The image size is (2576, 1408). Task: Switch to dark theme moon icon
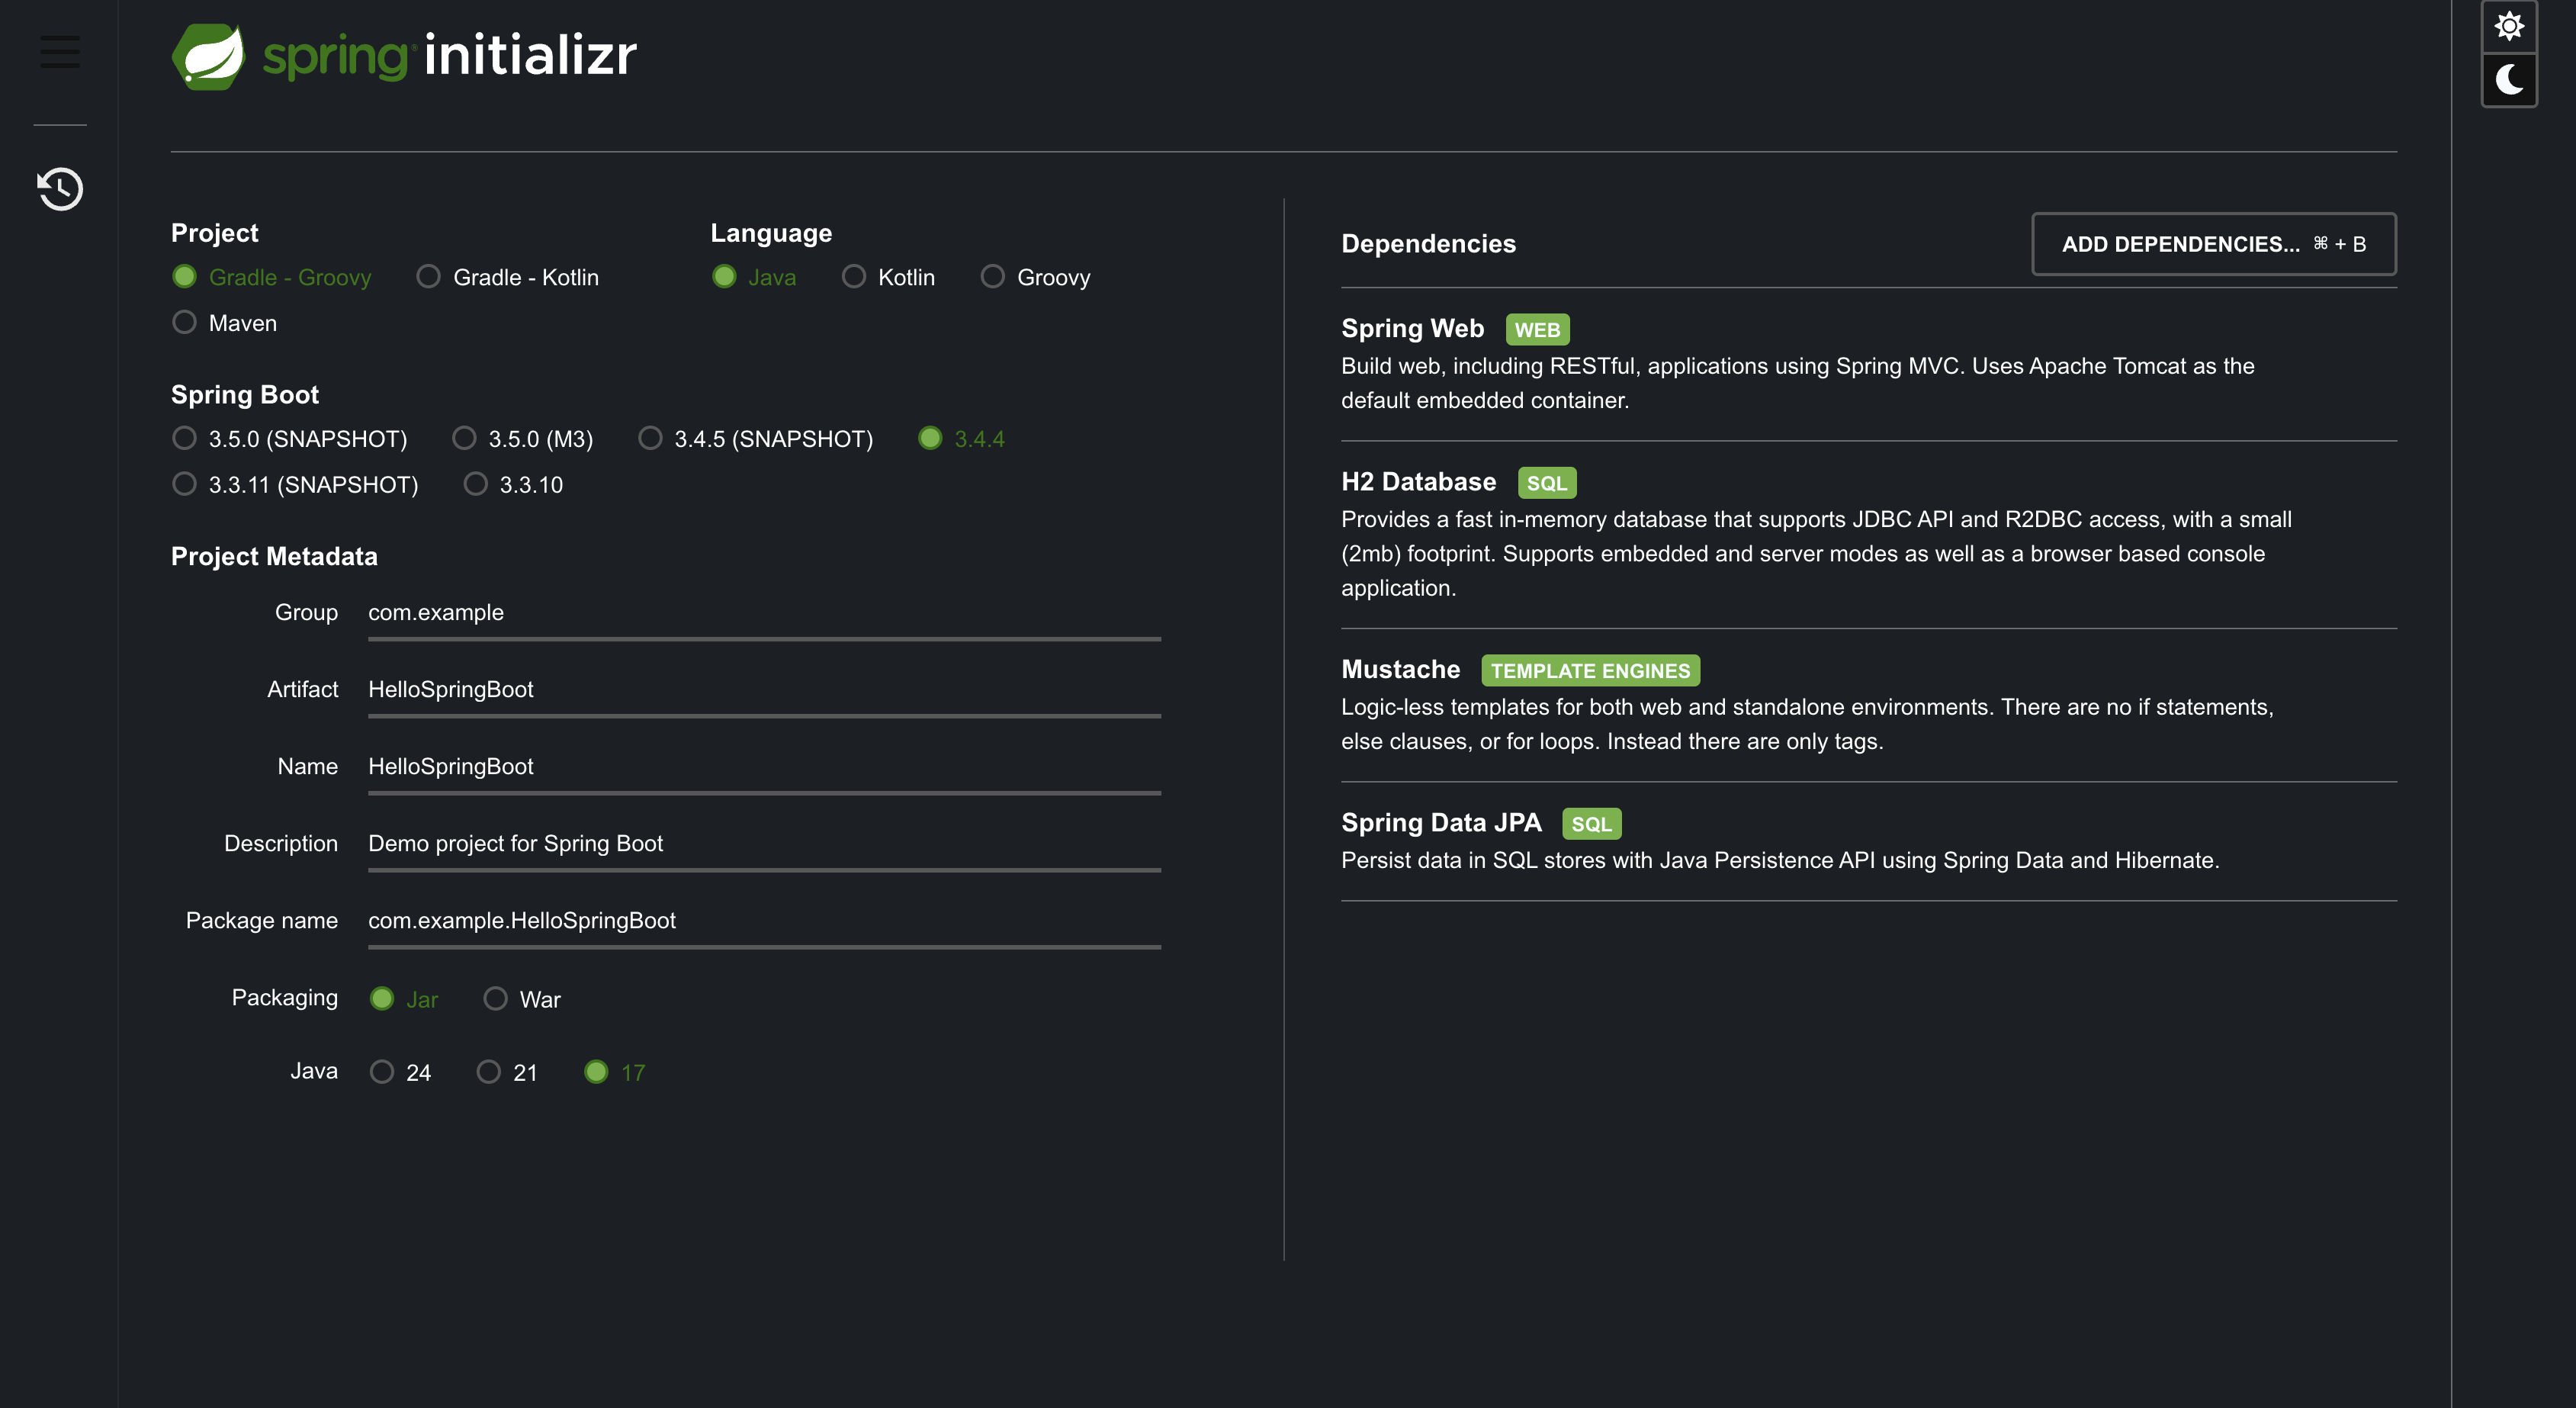point(2508,79)
